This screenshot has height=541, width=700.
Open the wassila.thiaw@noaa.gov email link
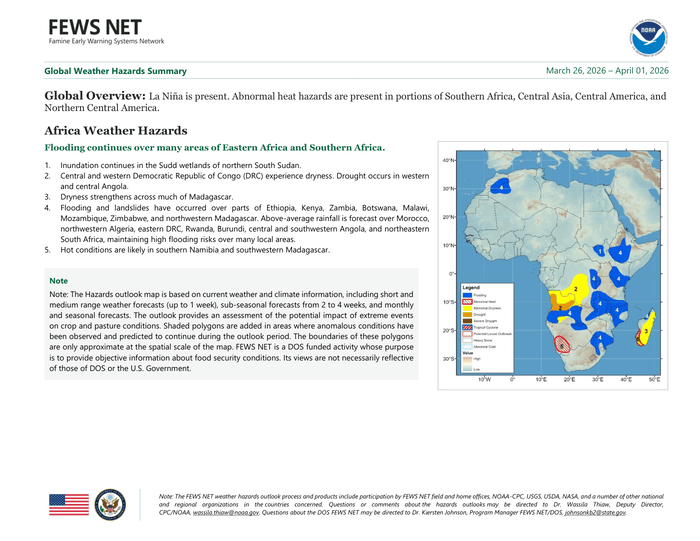click(226, 512)
